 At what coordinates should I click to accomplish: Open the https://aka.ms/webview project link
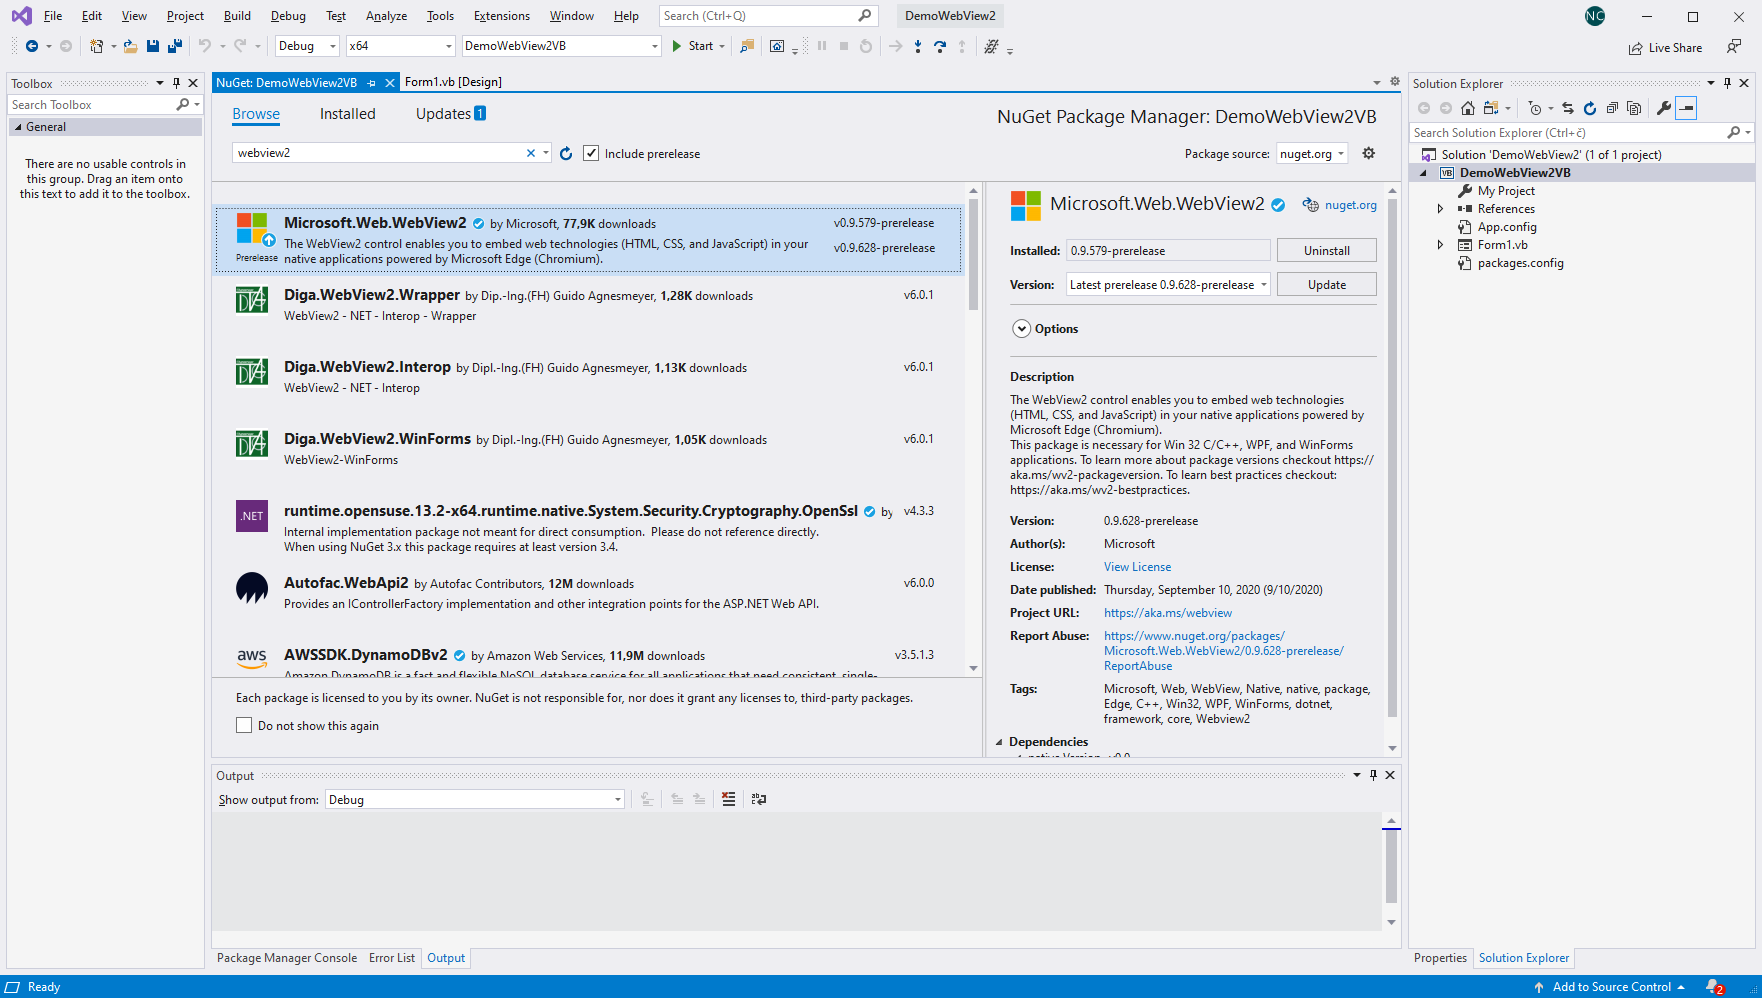pyautogui.click(x=1168, y=613)
